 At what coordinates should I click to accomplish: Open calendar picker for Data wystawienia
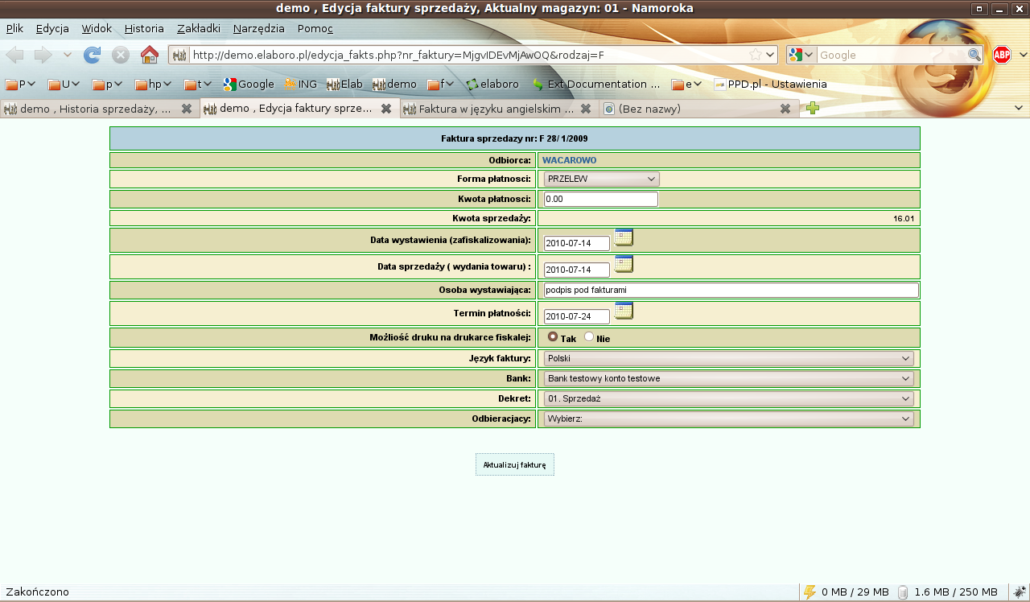tap(624, 238)
